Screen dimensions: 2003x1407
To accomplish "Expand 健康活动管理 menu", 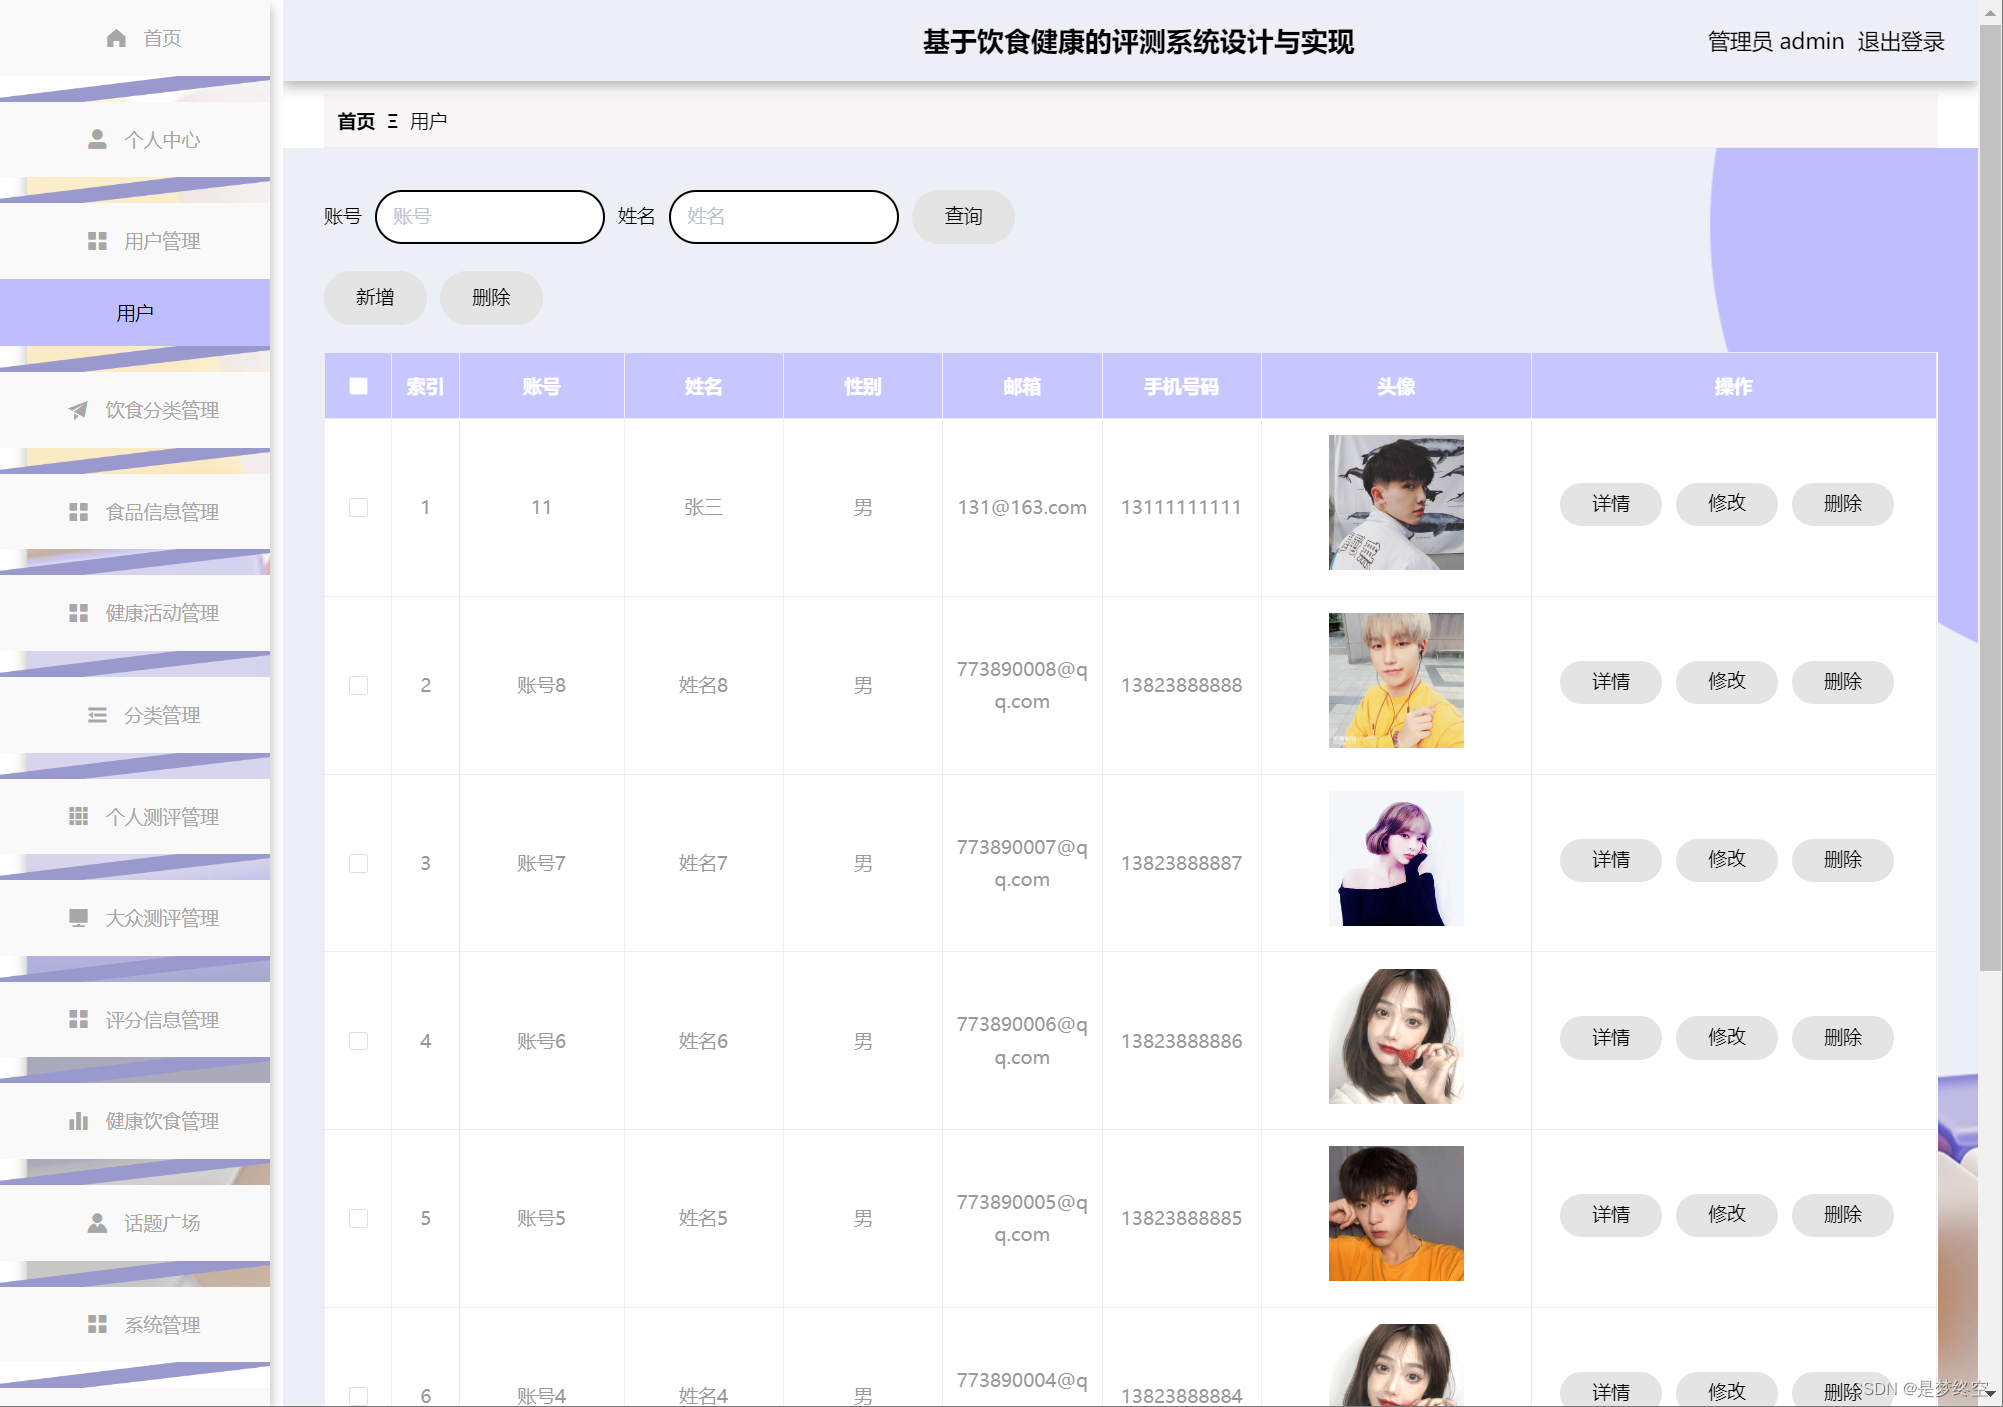I will pyautogui.click(x=135, y=613).
